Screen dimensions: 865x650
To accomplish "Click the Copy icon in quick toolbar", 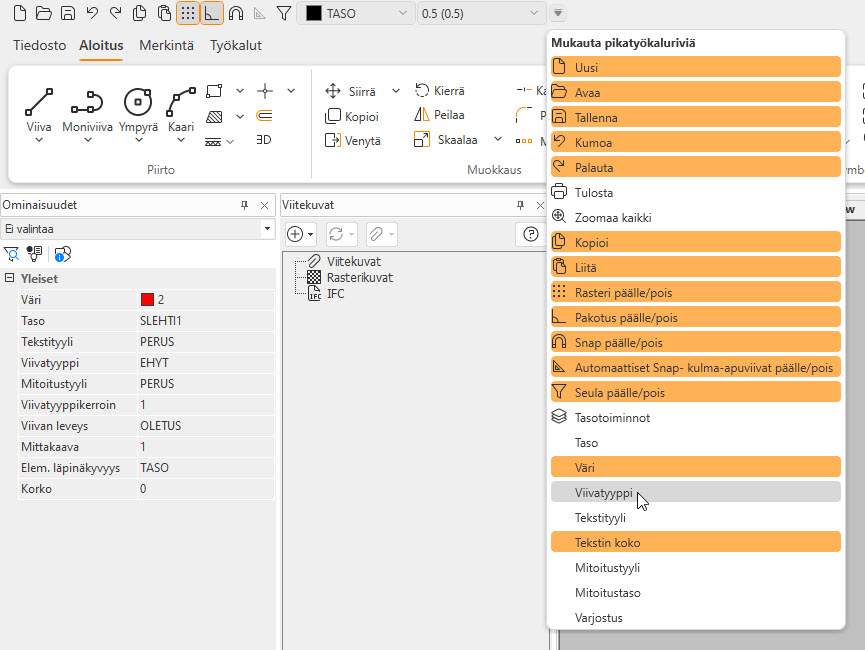I will pyautogui.click(x=140, y=13).
